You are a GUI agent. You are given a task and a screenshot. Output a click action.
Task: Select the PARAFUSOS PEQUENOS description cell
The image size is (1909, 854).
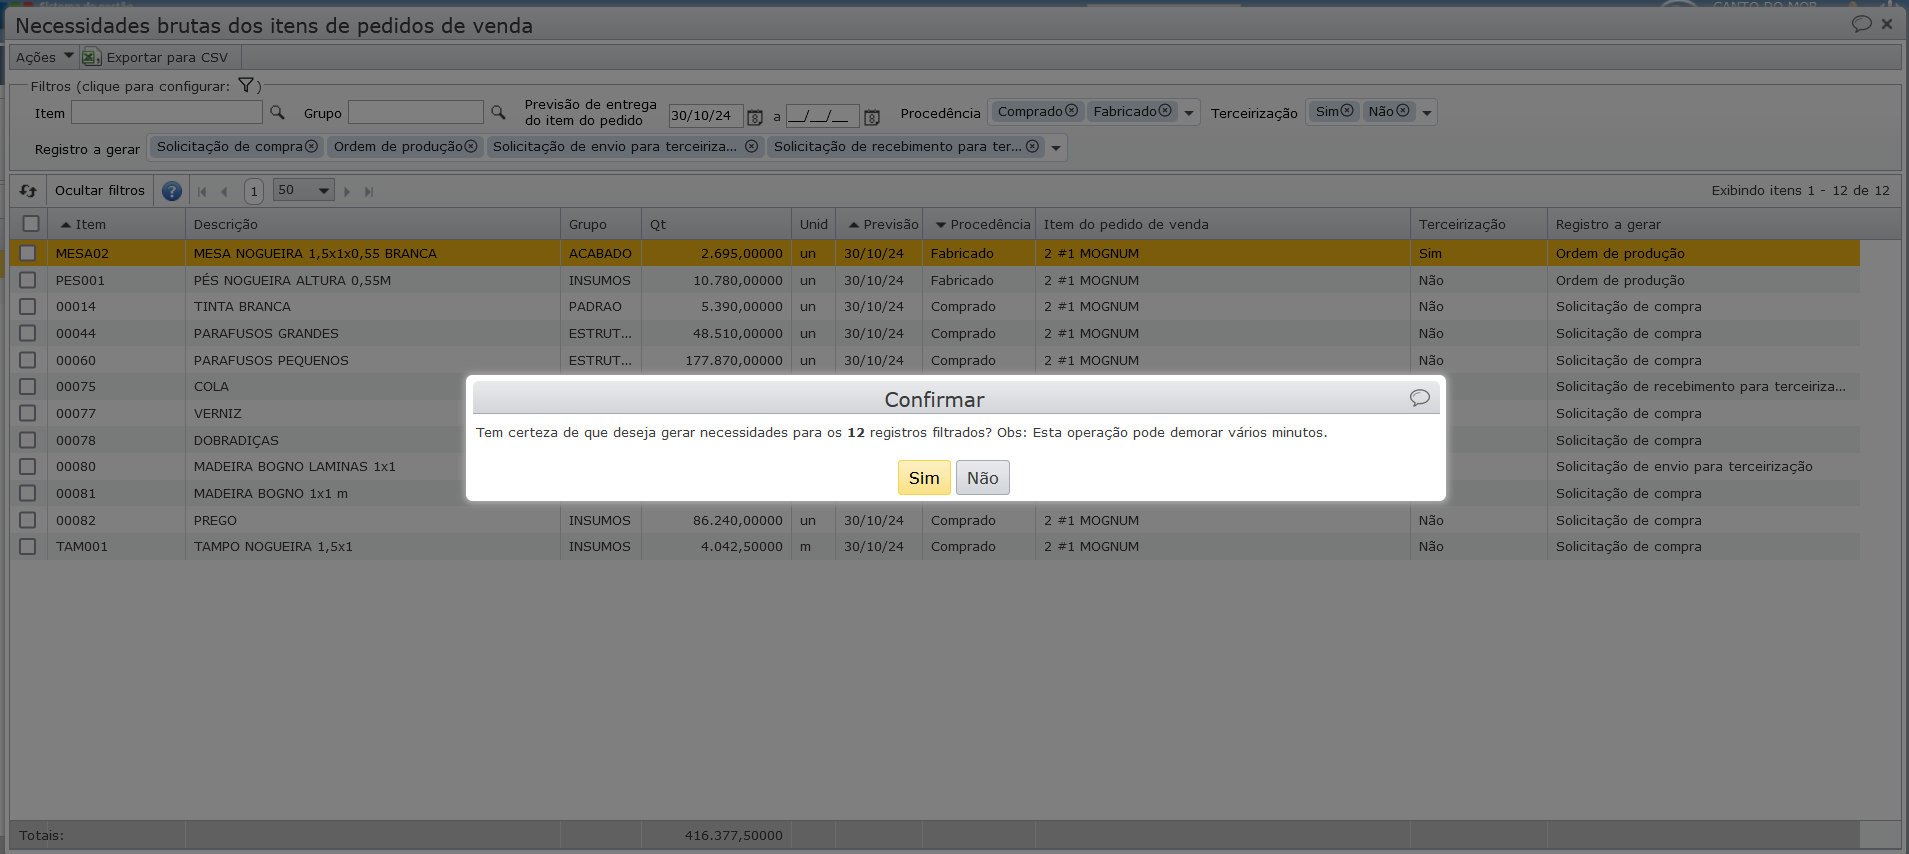click(x=373, y=360)
